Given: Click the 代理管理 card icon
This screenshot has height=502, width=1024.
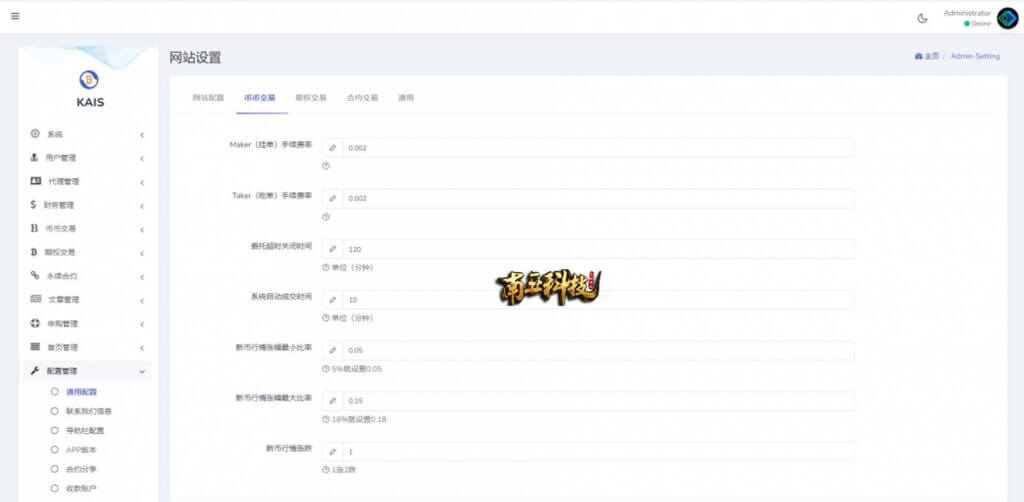Looking at the screenshot, I should 36,181.
